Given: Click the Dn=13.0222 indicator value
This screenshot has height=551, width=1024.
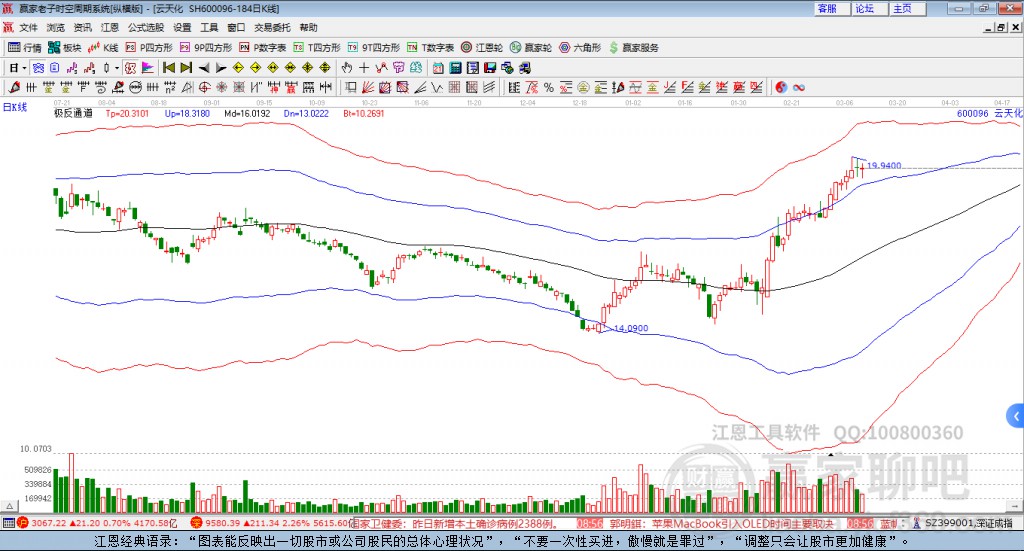Looking at the screenshot, I should [x=306, y=113].
